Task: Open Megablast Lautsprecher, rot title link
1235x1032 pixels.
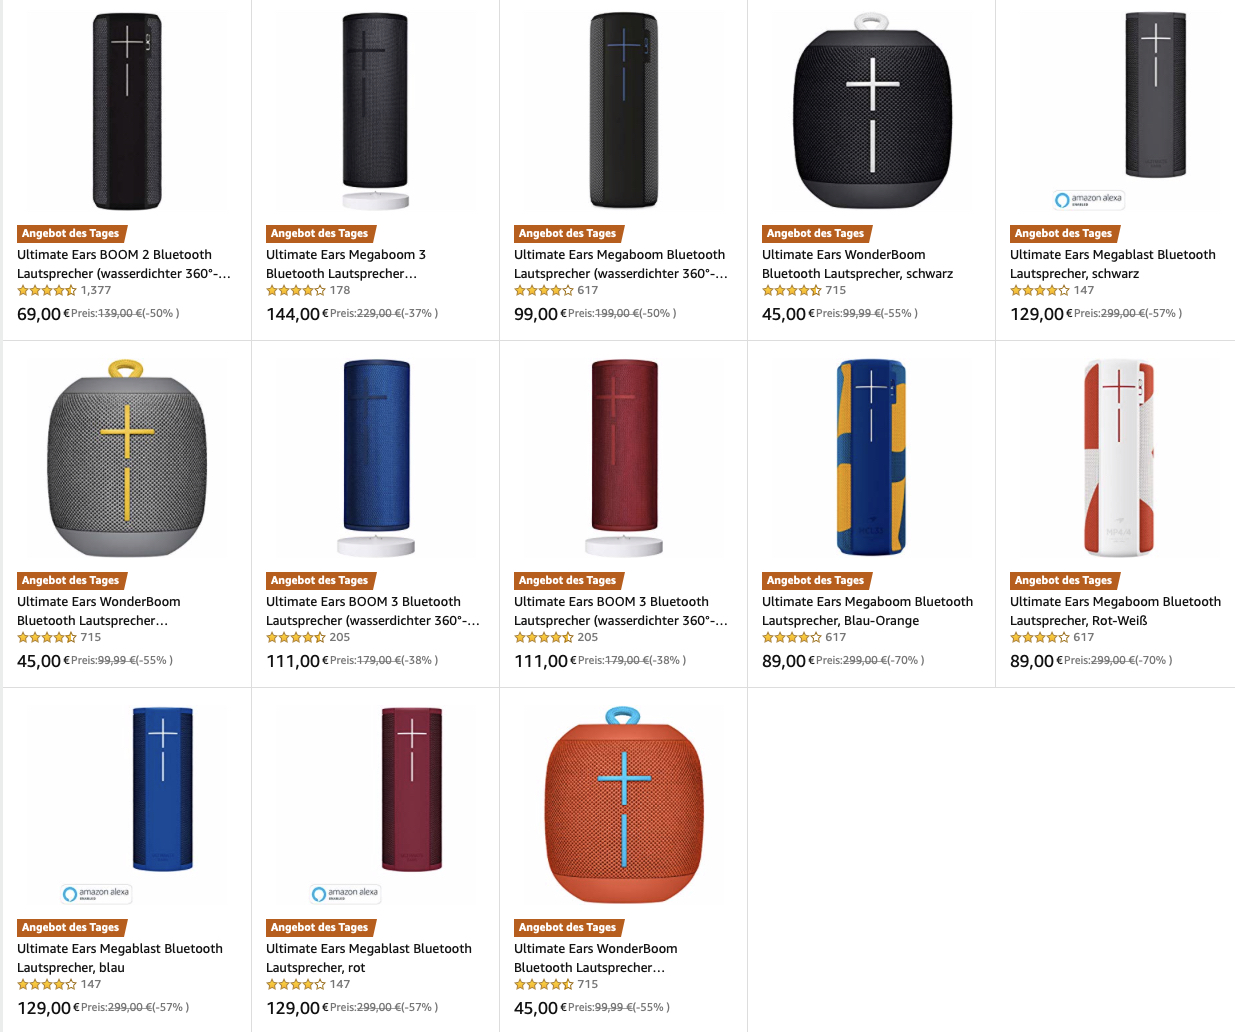Action: 369,958
